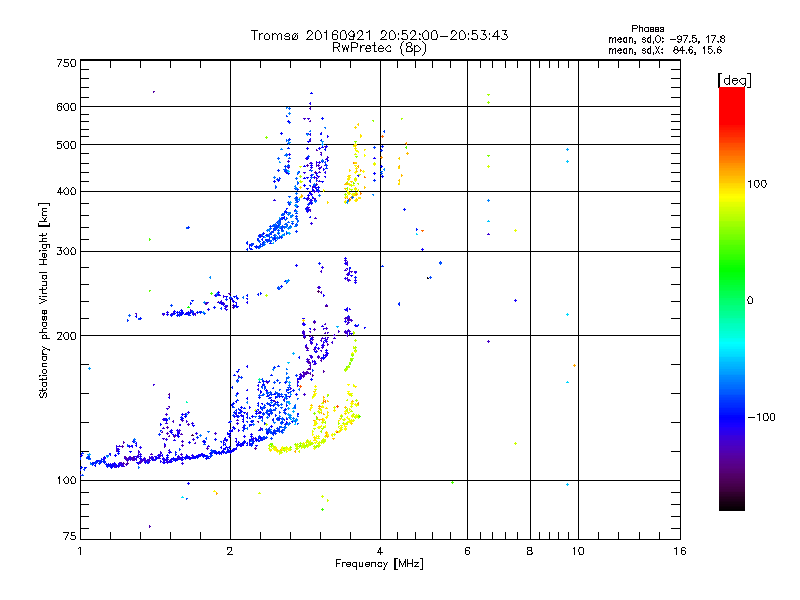The image size is (800, 600).
Task: Click the y-axis '100' km tick label
Action: coord(66,481)
